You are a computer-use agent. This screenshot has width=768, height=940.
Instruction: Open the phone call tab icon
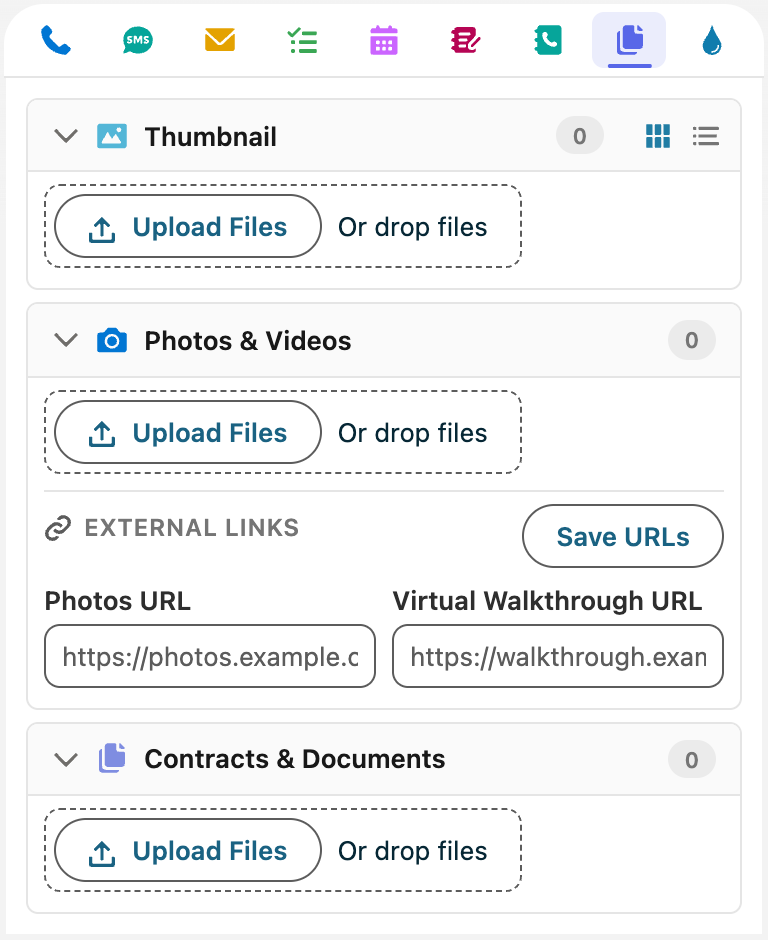coord(56,41)
